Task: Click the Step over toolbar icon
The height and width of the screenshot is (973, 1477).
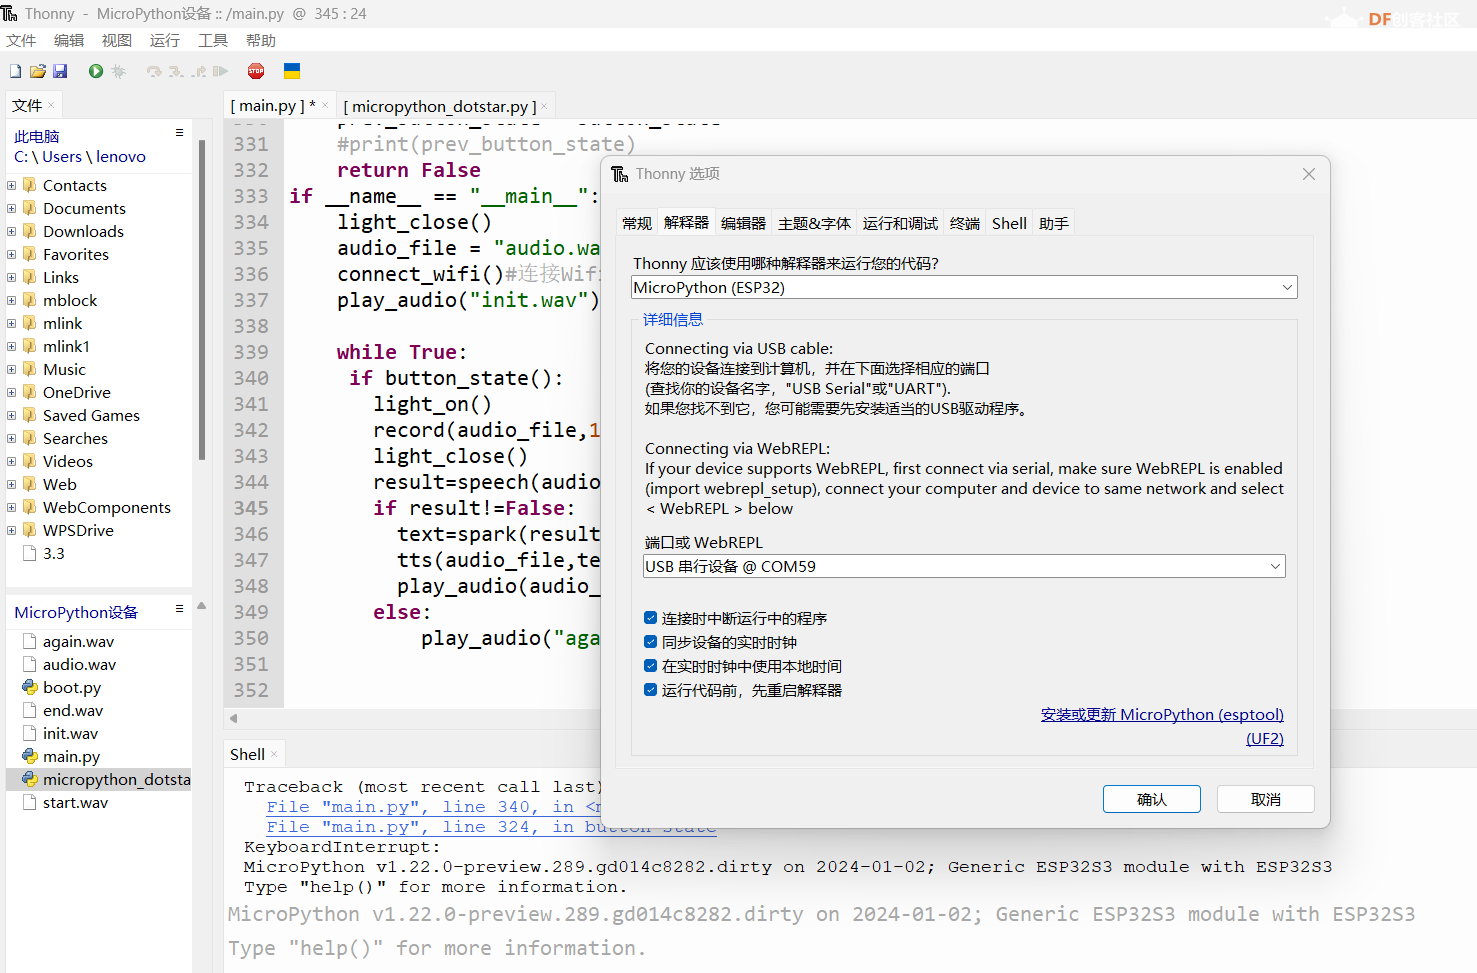Action: [x=154, y=71]
